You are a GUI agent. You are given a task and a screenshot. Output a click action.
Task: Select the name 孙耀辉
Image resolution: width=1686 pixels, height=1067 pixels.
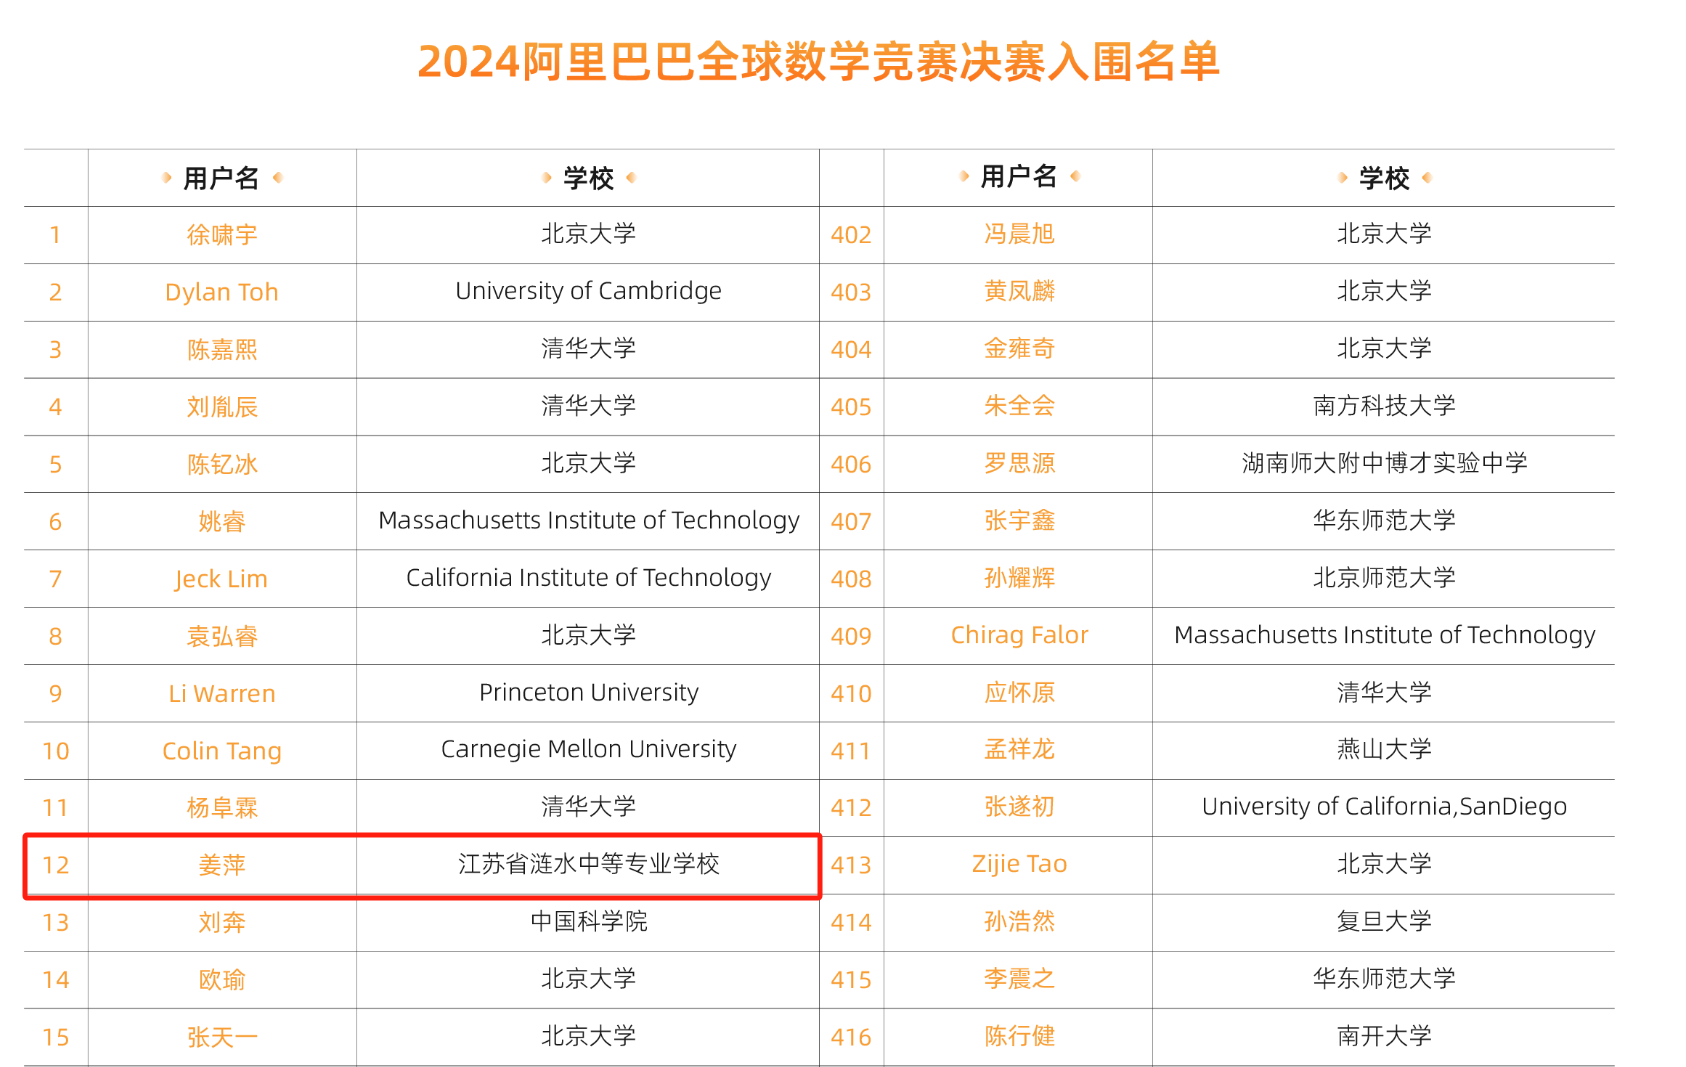(1019, 578)
